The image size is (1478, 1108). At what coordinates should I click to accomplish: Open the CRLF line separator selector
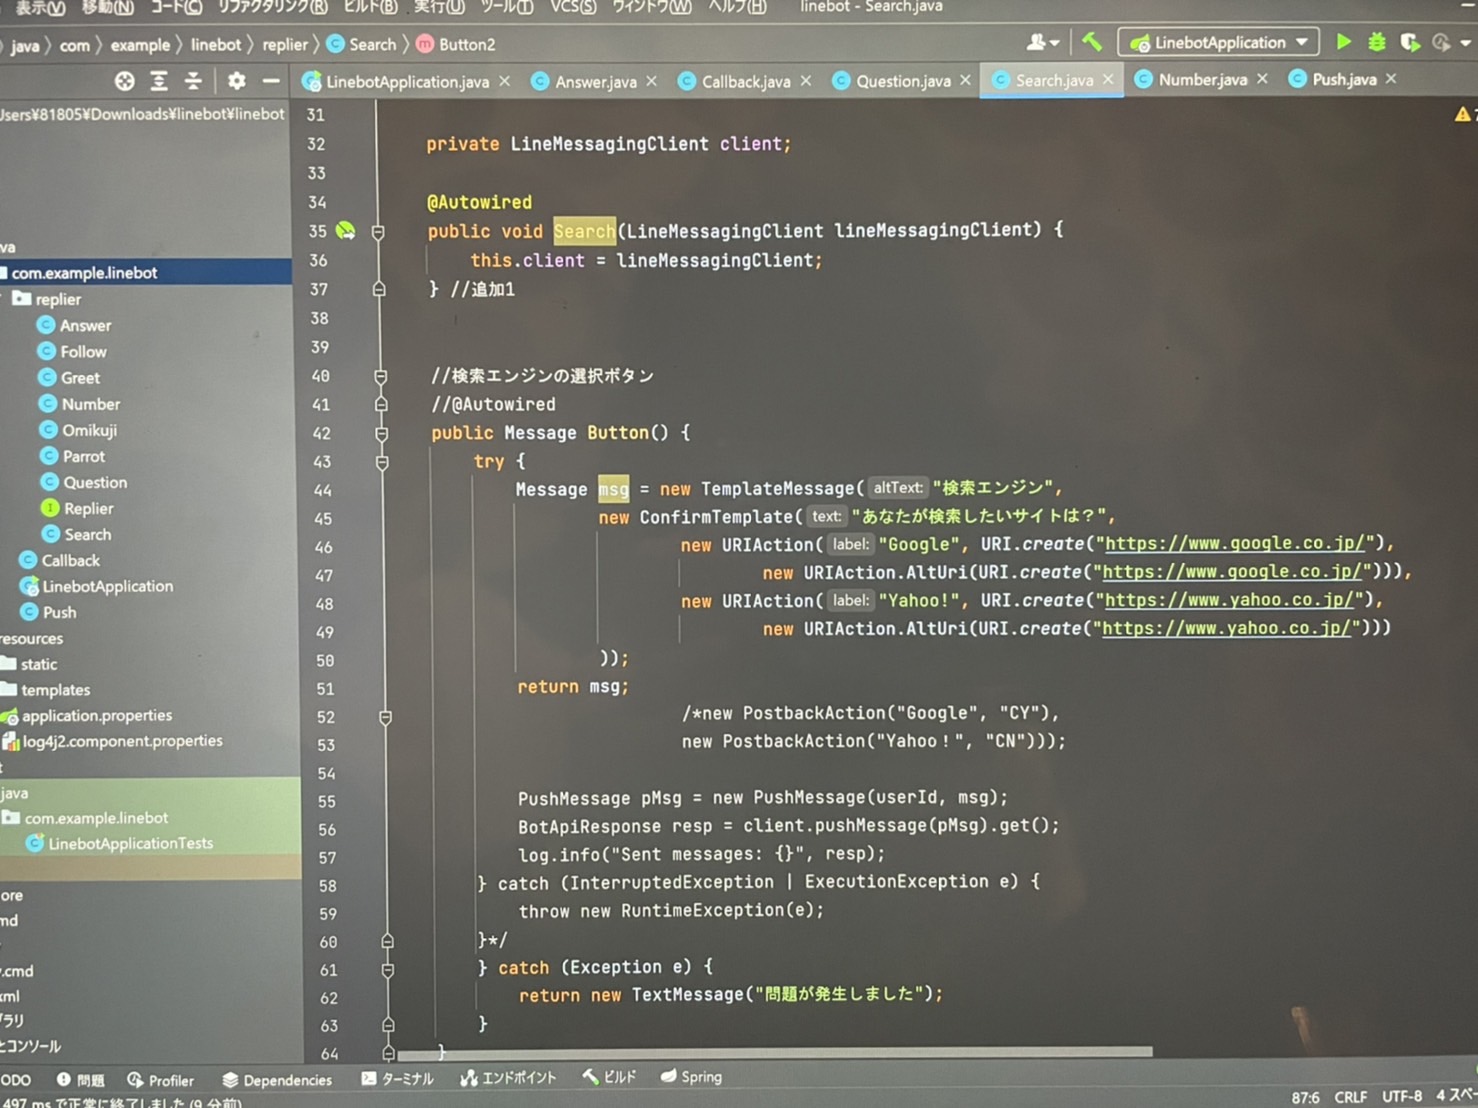pyautogui.click(x=1350, y=1096)
